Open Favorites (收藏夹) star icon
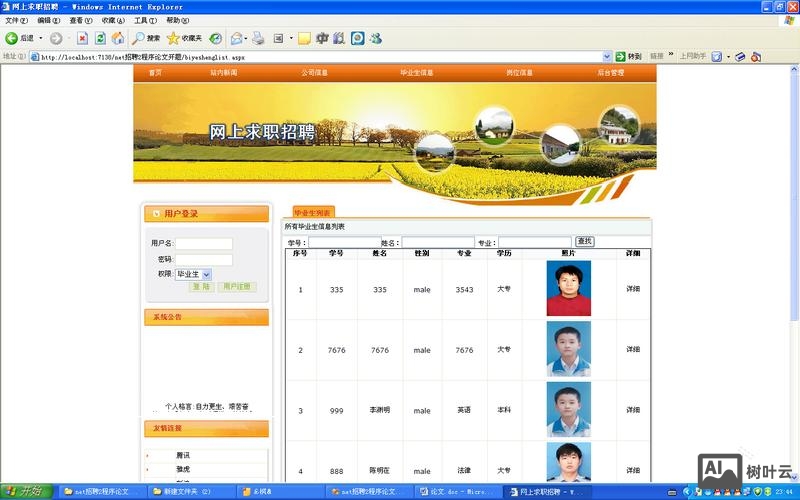Screen dimensions: 800x500 (x=184, y=38)
